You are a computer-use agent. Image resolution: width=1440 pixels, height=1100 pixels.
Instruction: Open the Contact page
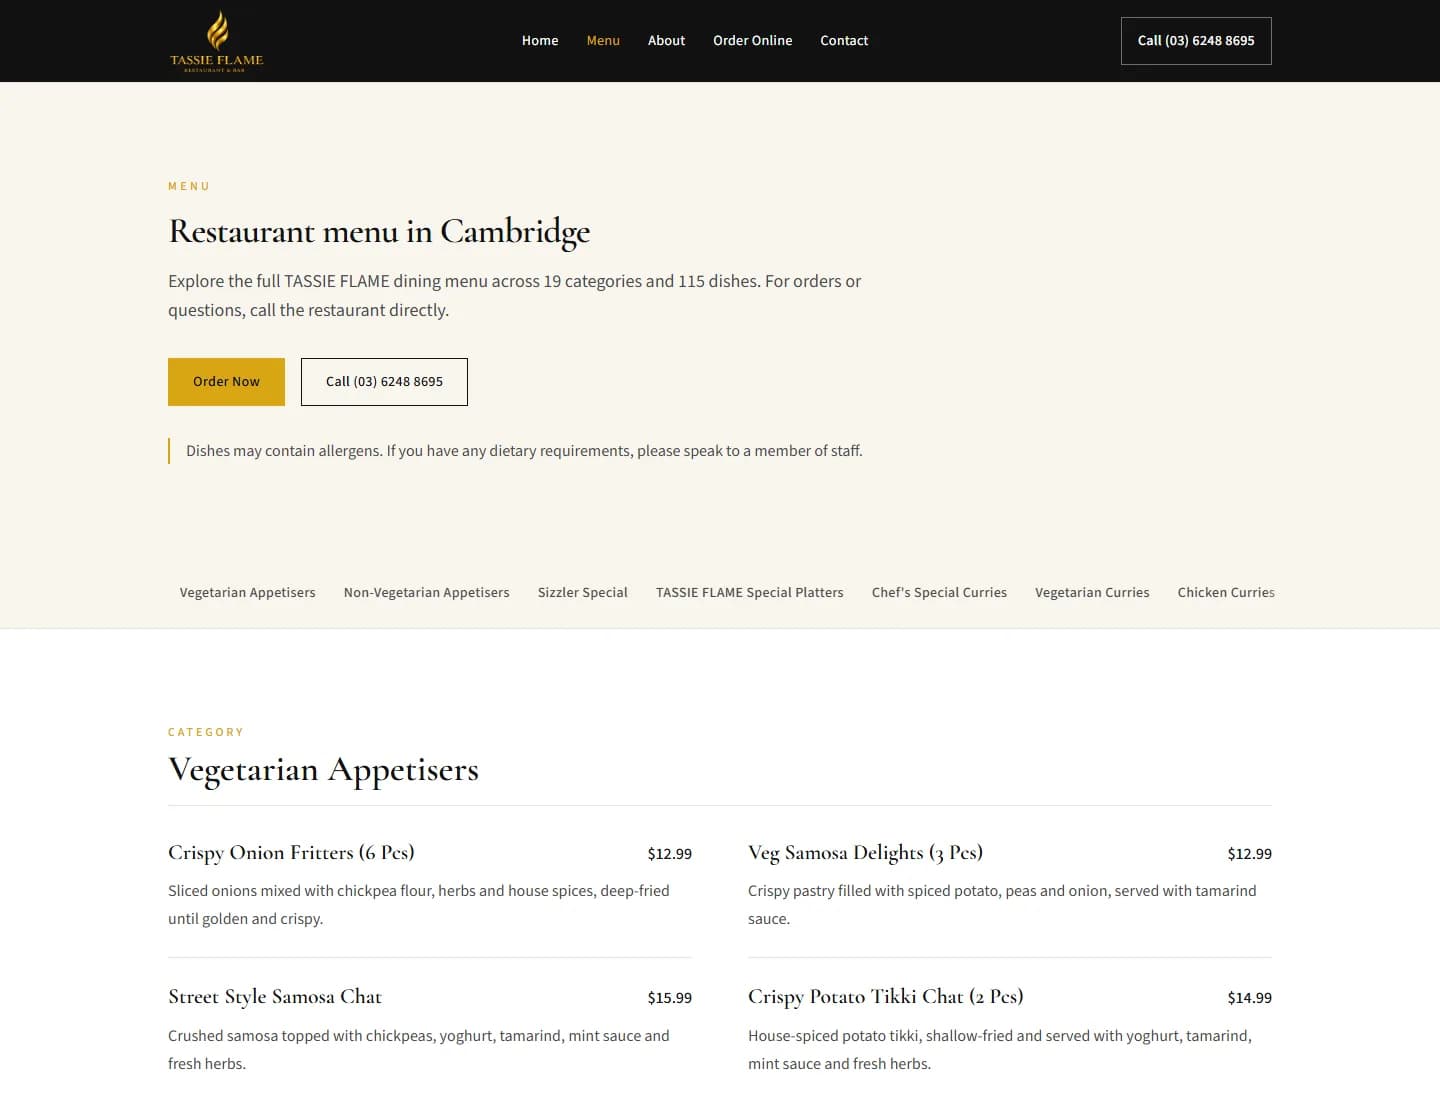(x=844, y=41)
